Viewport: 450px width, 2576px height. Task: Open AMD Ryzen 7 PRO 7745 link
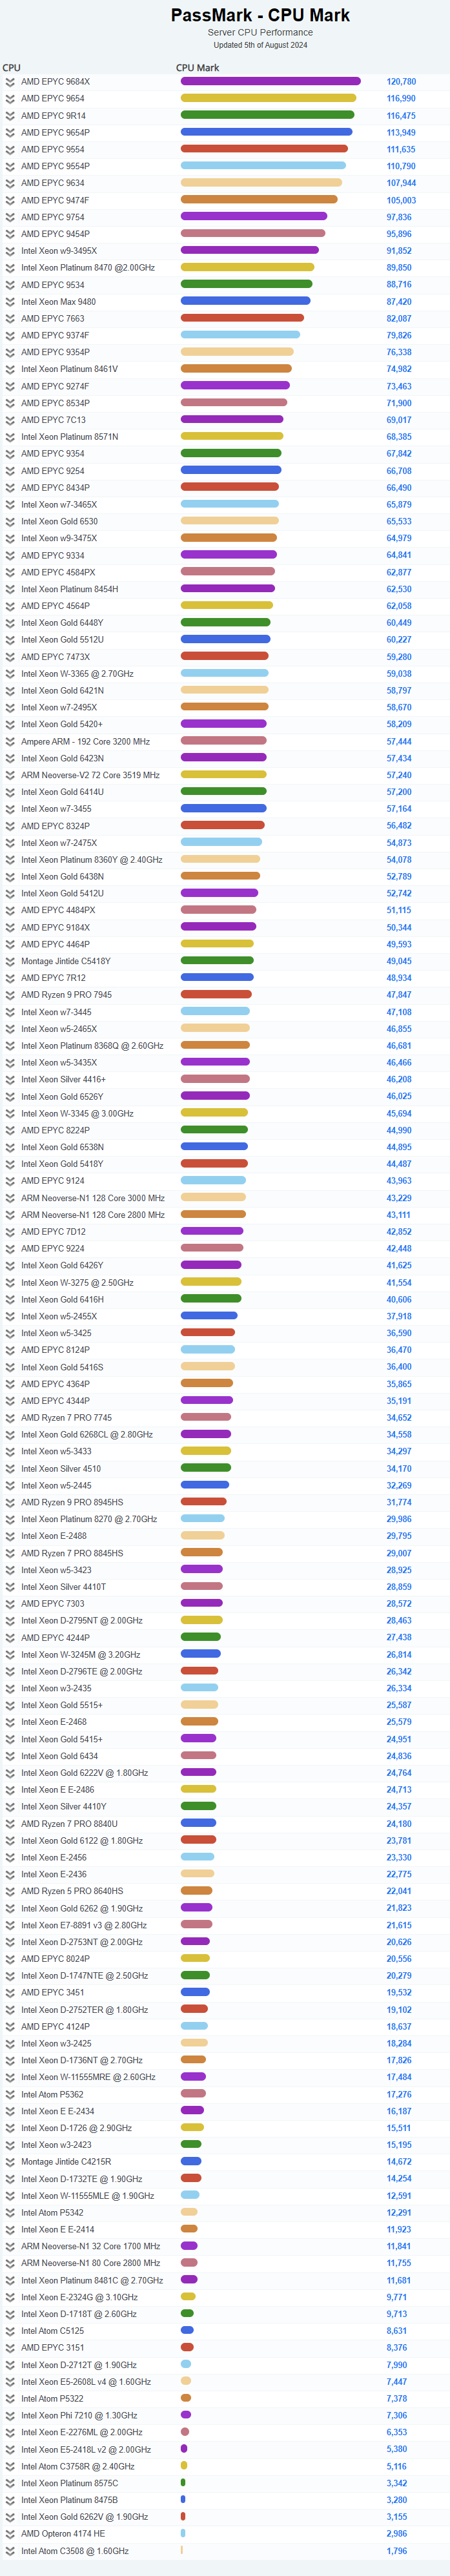pyautogui.click(x=66, y=1418)
